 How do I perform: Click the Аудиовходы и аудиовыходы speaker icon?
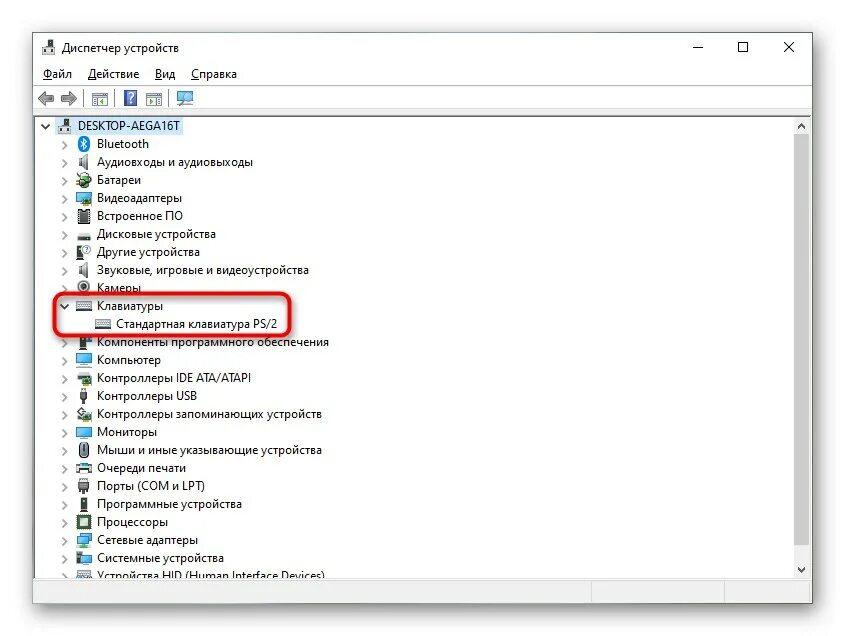(x=84, y=162)
